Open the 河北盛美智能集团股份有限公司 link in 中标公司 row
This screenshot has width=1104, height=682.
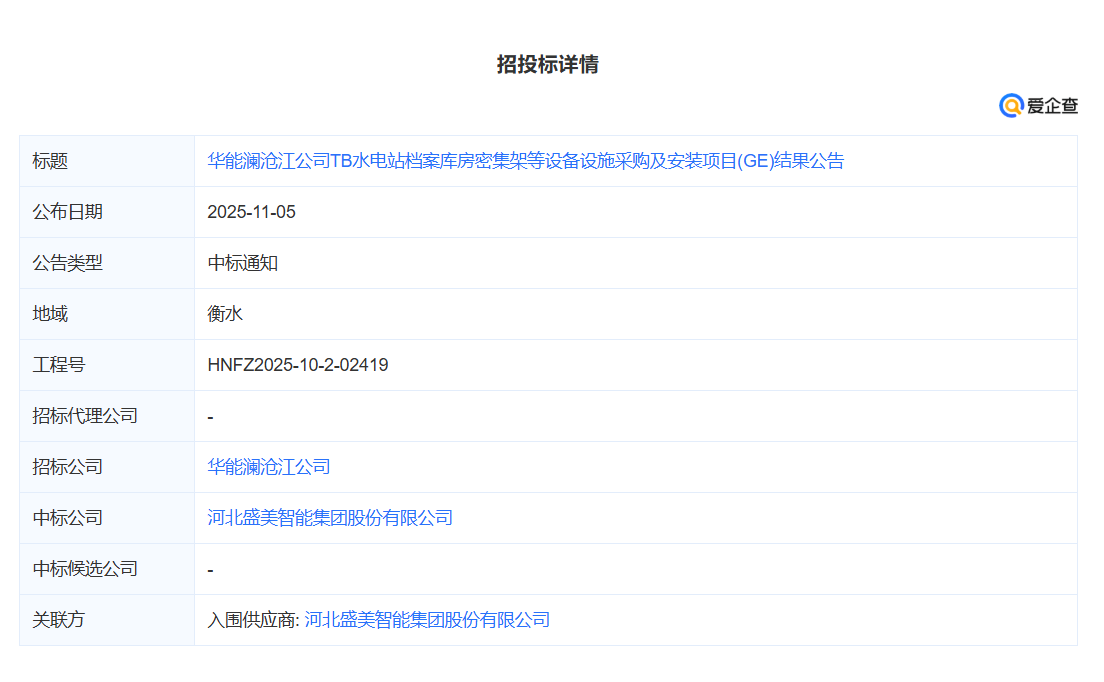pyautogui.click(x=330, y=517)
